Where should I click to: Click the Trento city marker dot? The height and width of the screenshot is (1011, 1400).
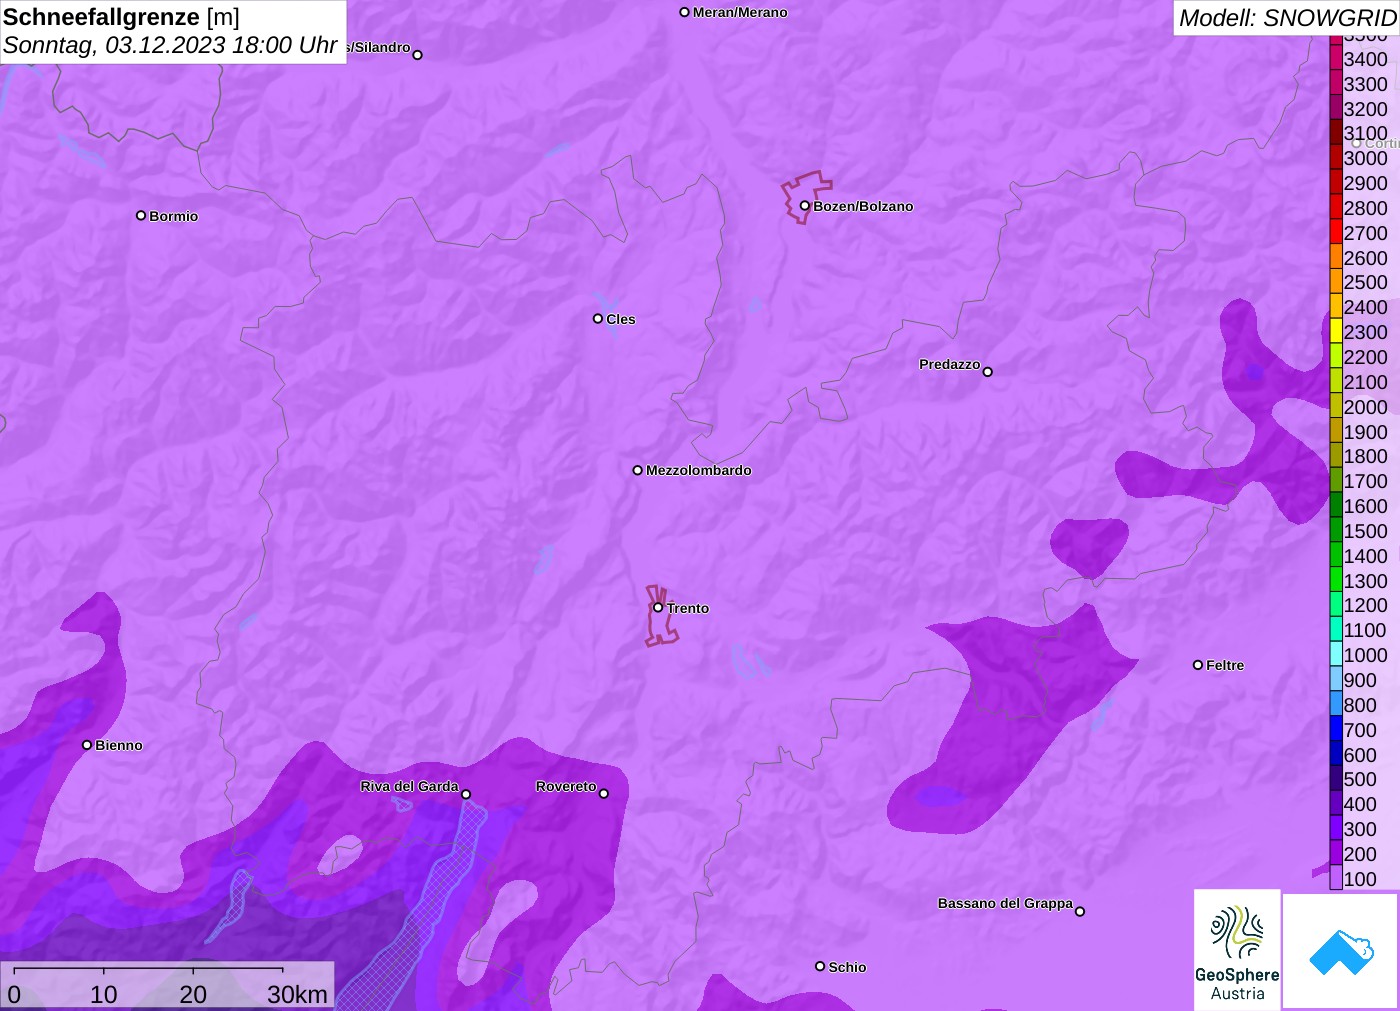tap(658, 607)
